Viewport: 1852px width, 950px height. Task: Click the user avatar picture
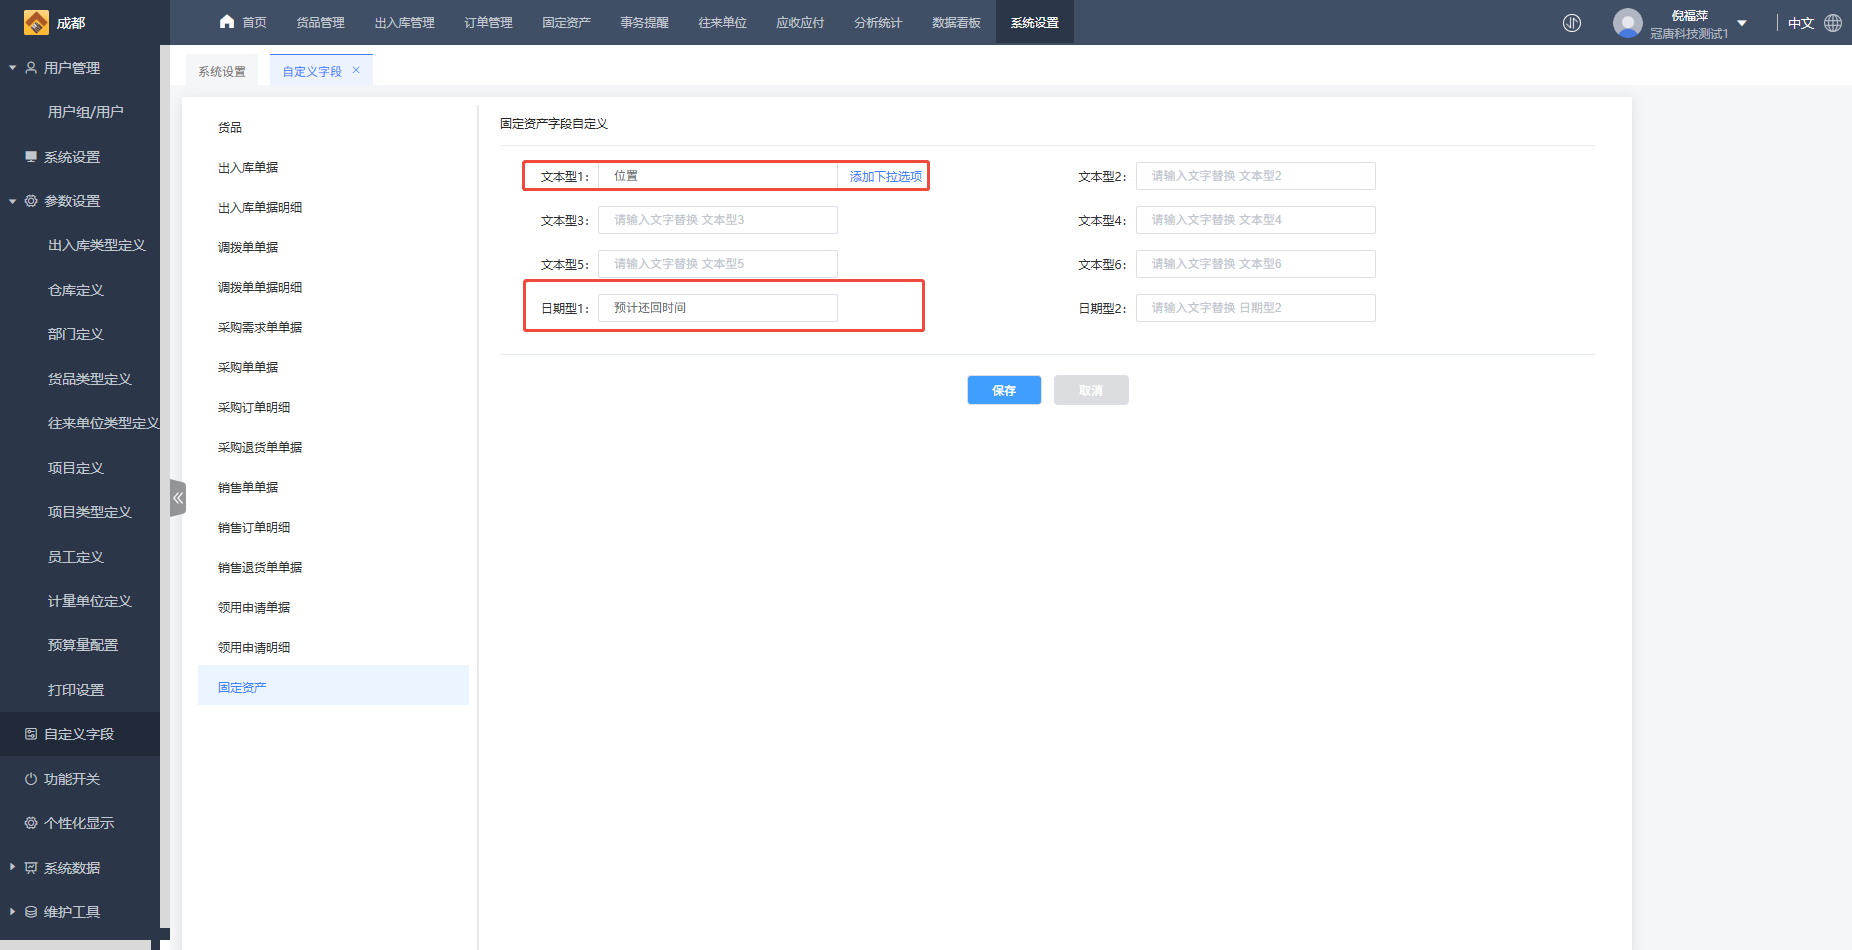tap(1627, 23)
